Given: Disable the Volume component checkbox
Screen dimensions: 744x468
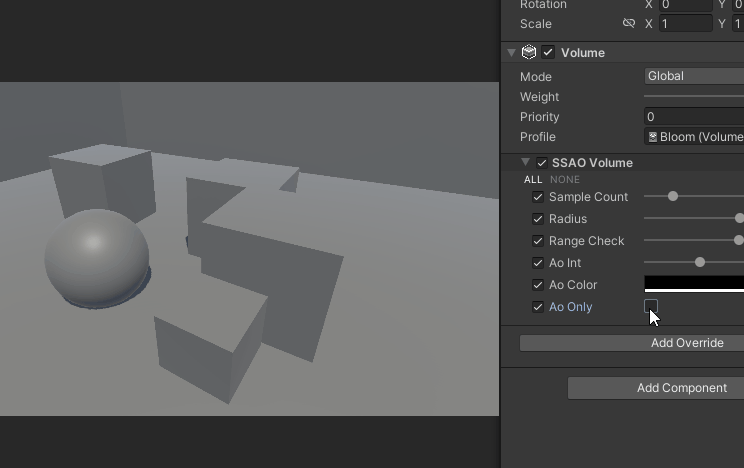Looking at the screenshot, I should (548, 52).
